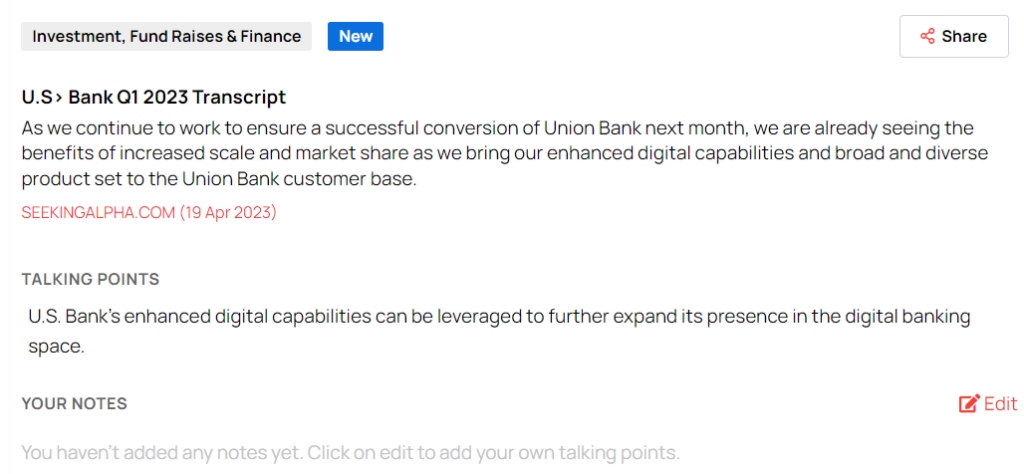Click the word 'space.' ending the talking point

tap(56, 345)
